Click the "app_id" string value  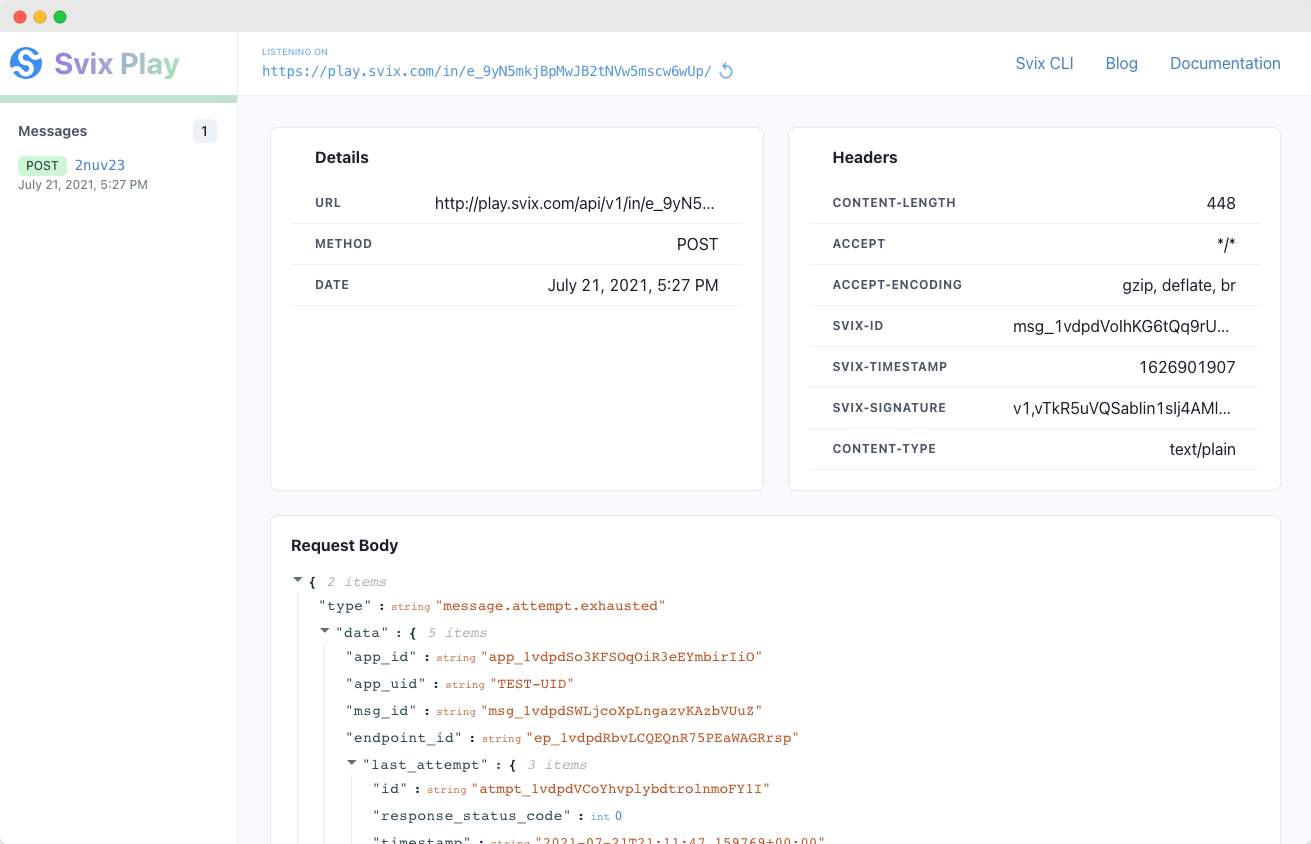[621, 657]
